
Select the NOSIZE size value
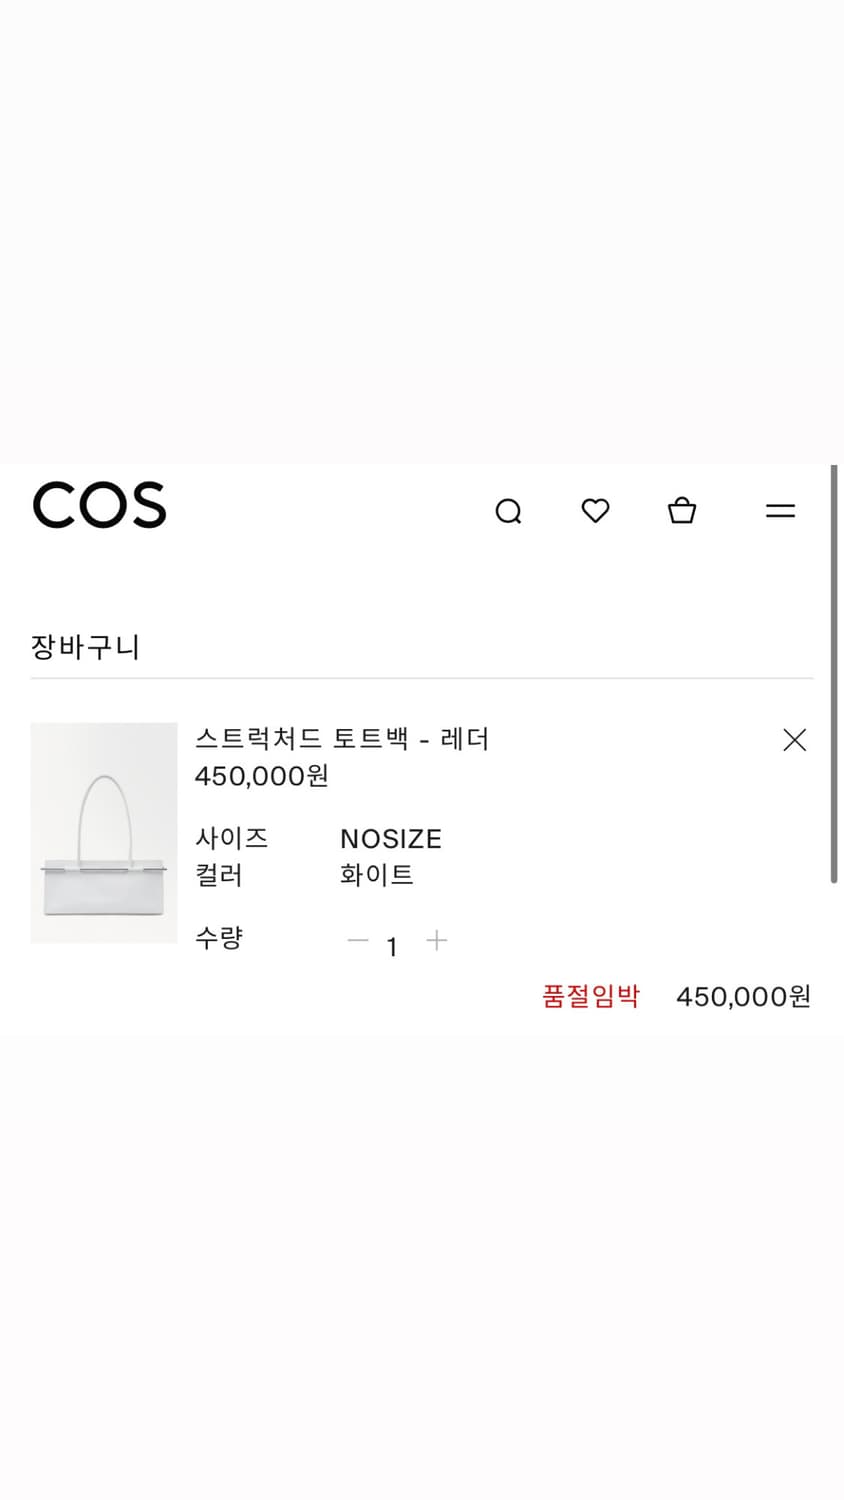(x=391, y=838)
